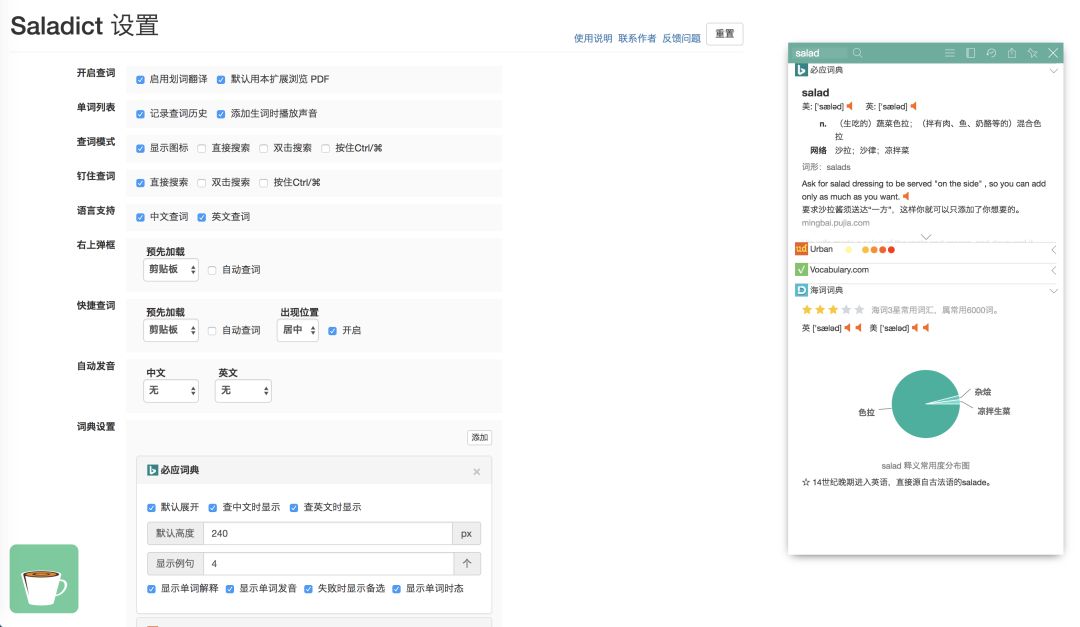Screen dimensions: 1080x627
Task: Click the 重置 reset button
Action: point(725,34)
